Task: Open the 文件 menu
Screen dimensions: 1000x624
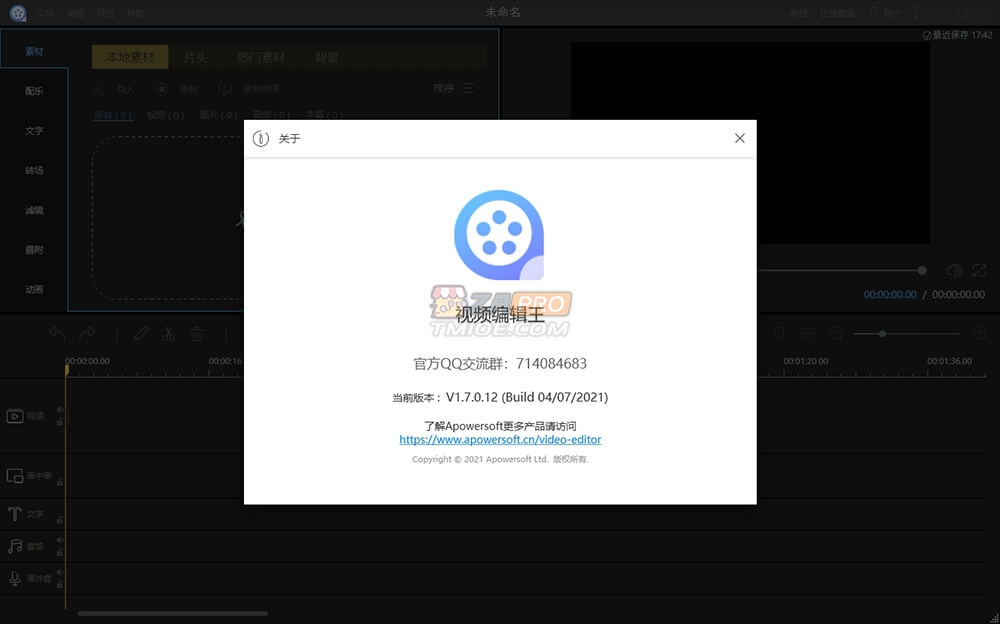Action: [x=43, y=11]
